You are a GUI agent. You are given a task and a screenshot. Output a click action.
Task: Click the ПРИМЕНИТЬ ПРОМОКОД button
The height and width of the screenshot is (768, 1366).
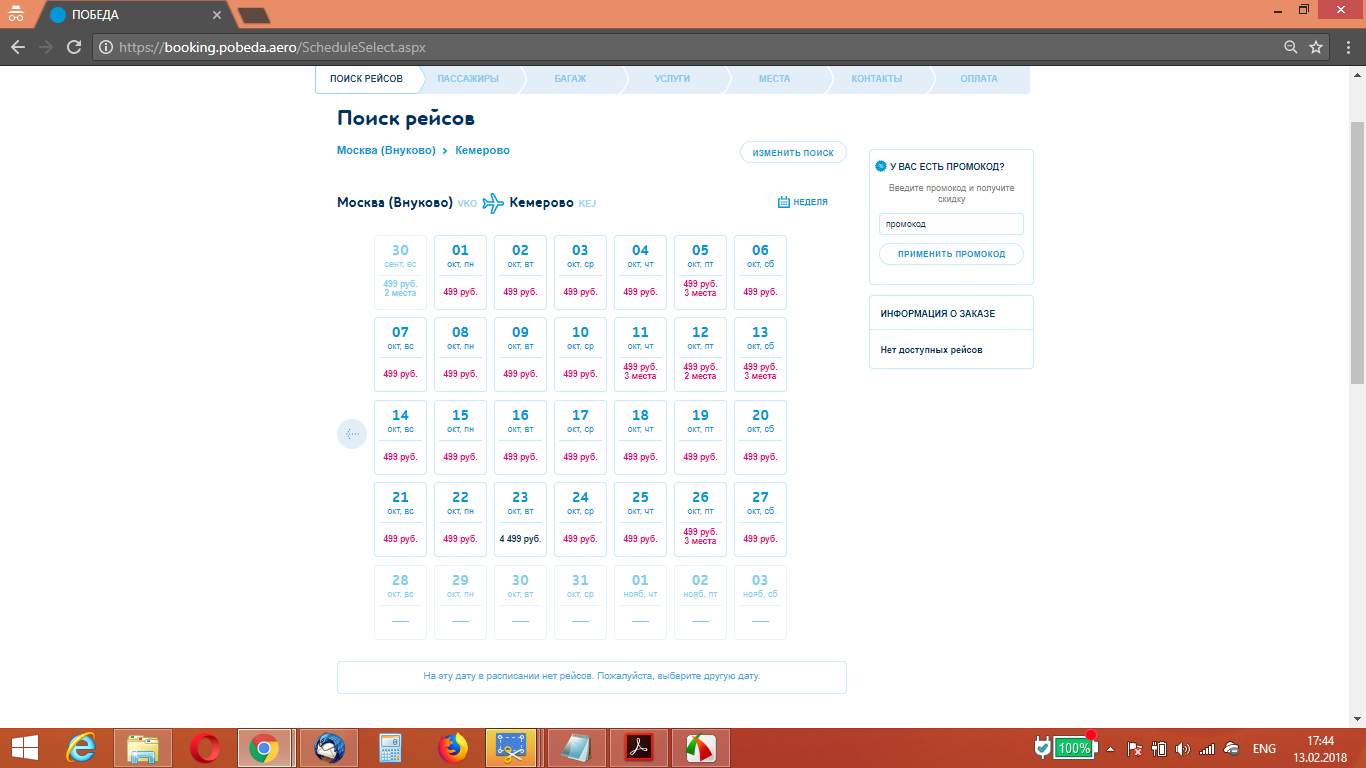tap(951, 254)
